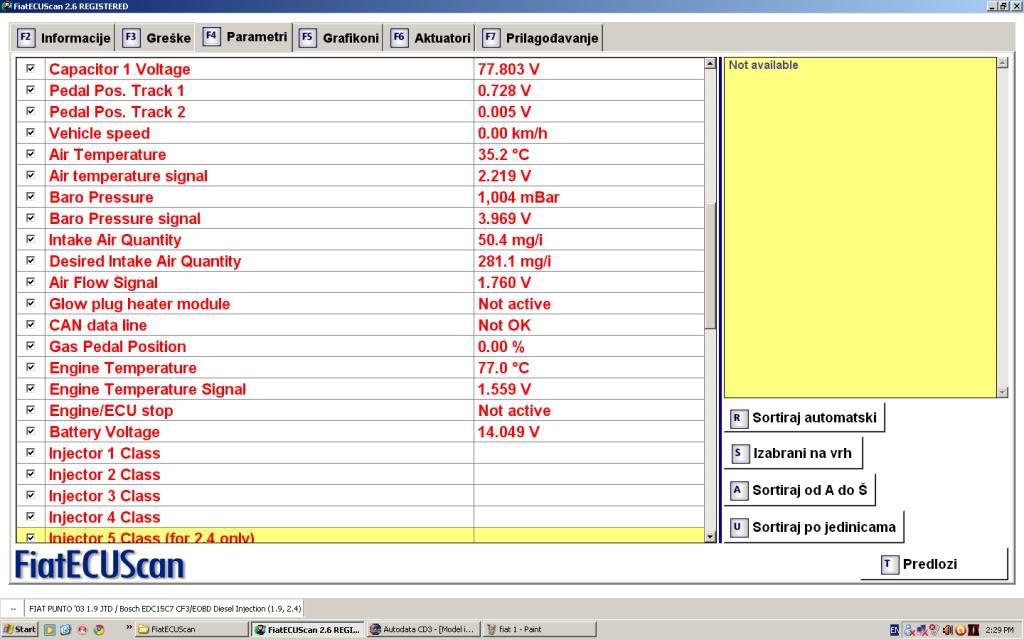Screen dimensions: 1024x640
Task: Toggle the CAN data line checkbox
Action: tap(30, 324)
